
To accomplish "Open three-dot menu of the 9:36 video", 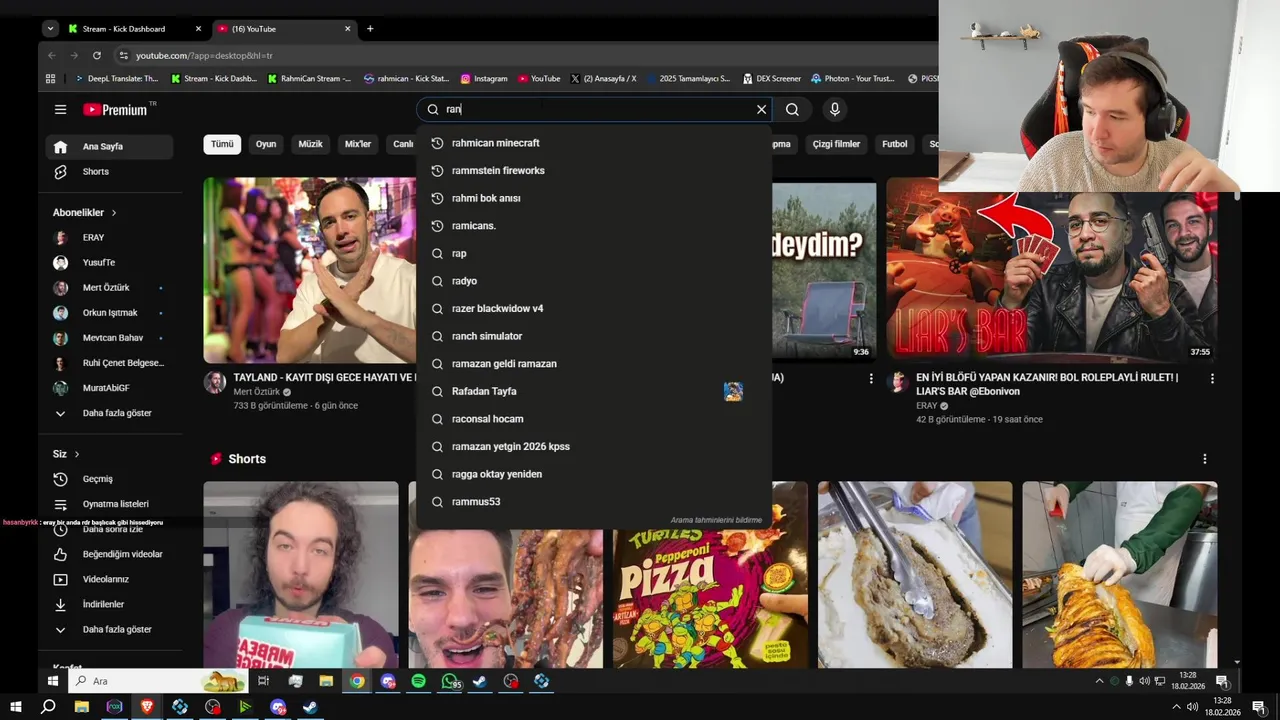I will coord(871,379).
